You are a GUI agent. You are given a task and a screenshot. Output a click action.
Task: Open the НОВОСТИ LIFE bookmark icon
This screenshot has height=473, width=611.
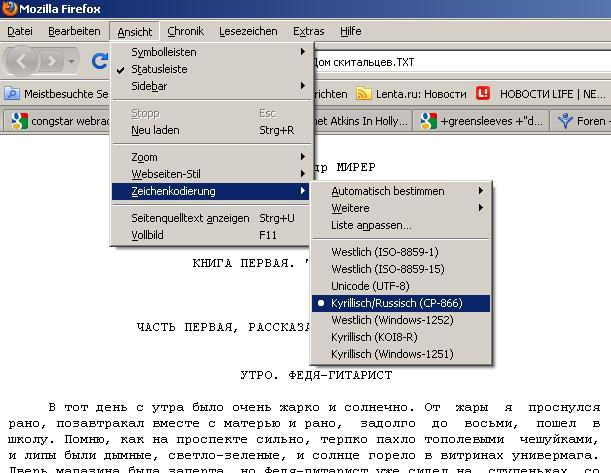coord(483,94)
